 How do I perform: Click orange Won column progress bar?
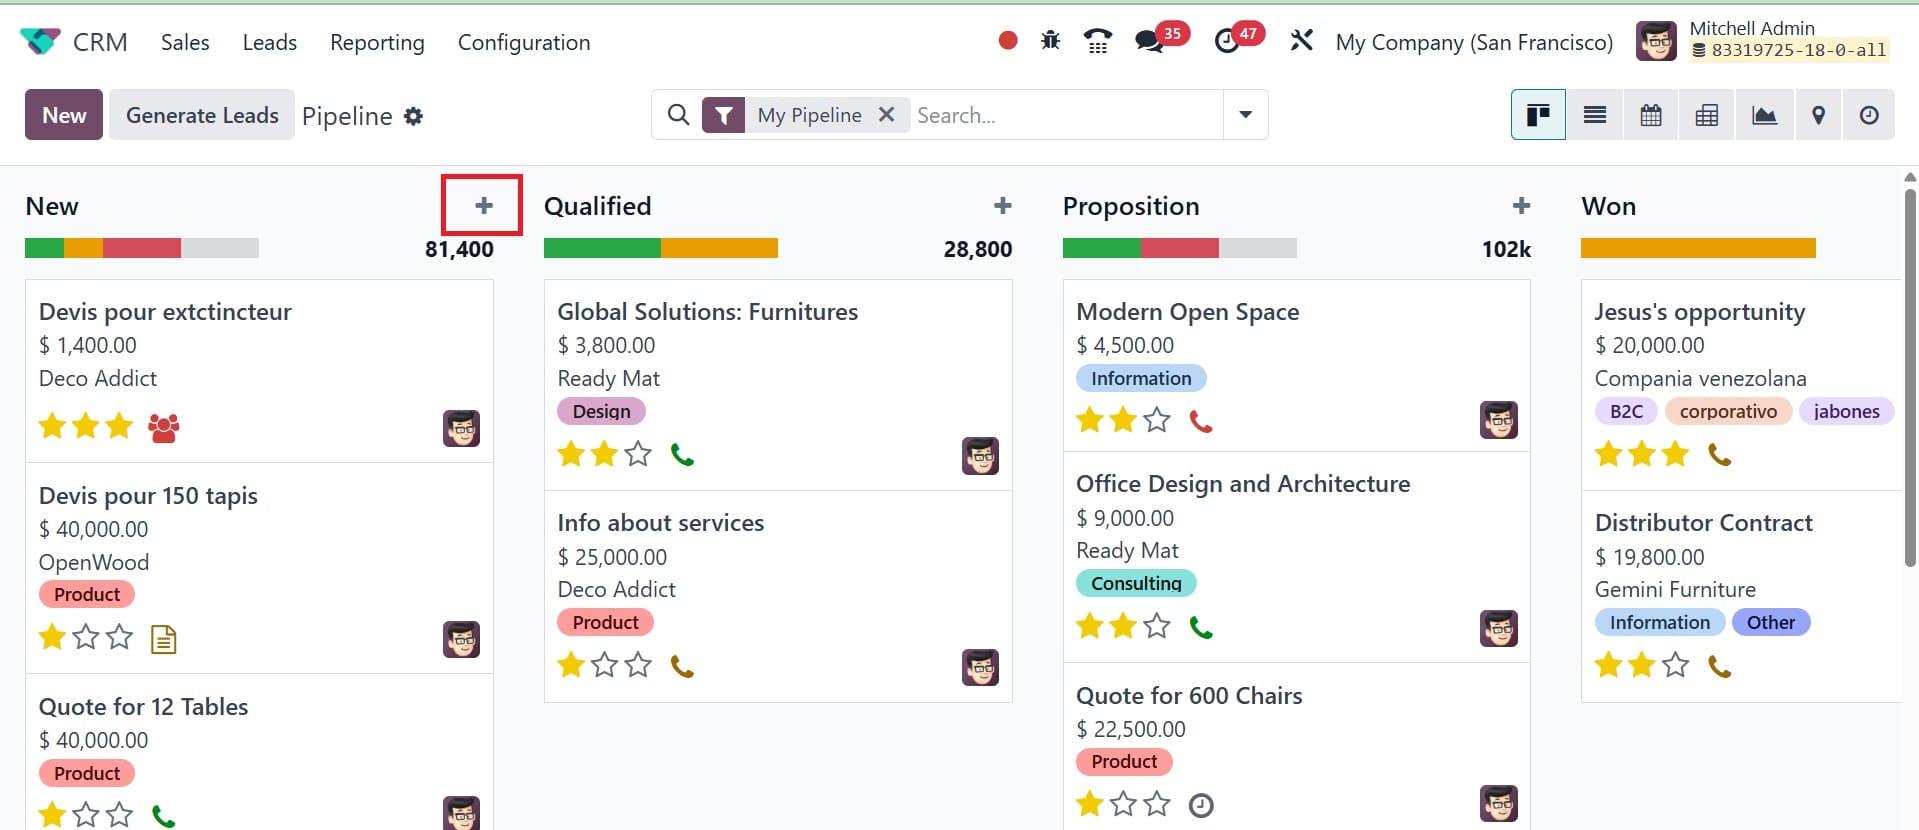click(1698, 248)
